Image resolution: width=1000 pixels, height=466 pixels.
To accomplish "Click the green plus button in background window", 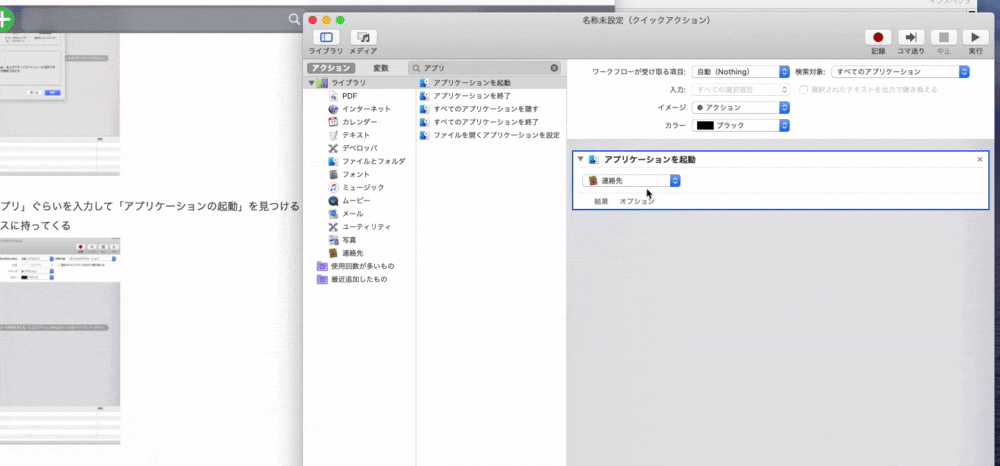I will tap(5, 20).
